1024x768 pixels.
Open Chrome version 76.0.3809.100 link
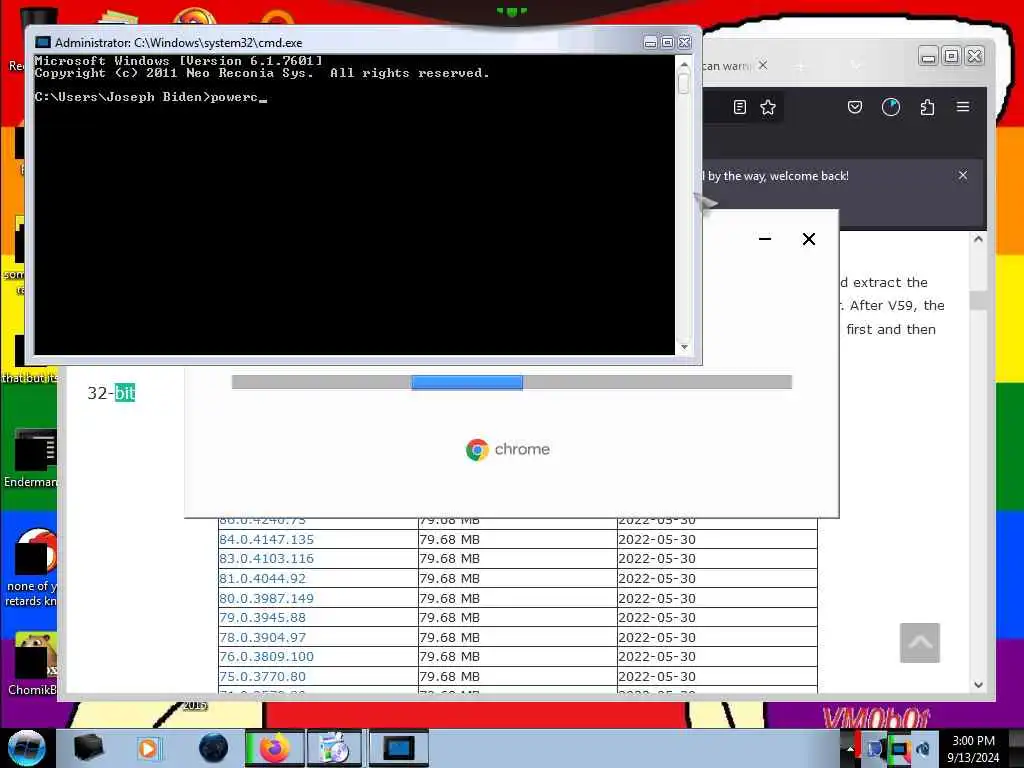pyautogui.click(x=266, y=656)
